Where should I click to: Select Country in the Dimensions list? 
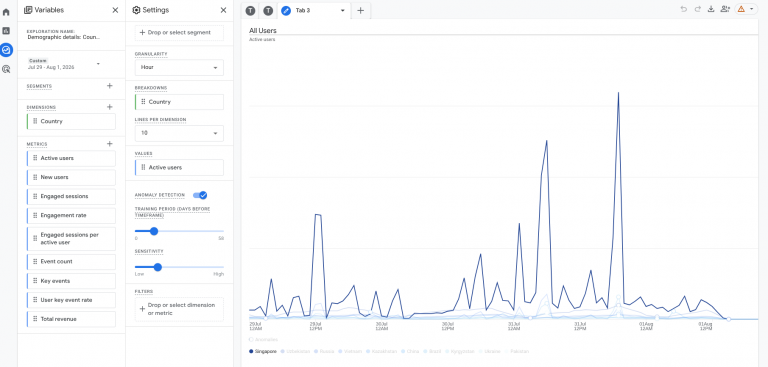[72, 122]
